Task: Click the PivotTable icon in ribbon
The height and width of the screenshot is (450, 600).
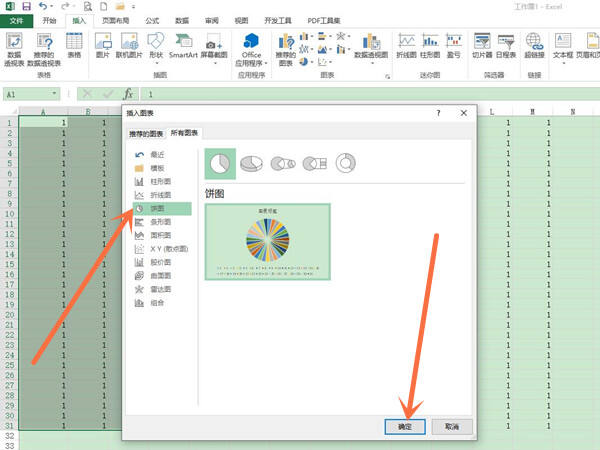Action: coord(14,49)
